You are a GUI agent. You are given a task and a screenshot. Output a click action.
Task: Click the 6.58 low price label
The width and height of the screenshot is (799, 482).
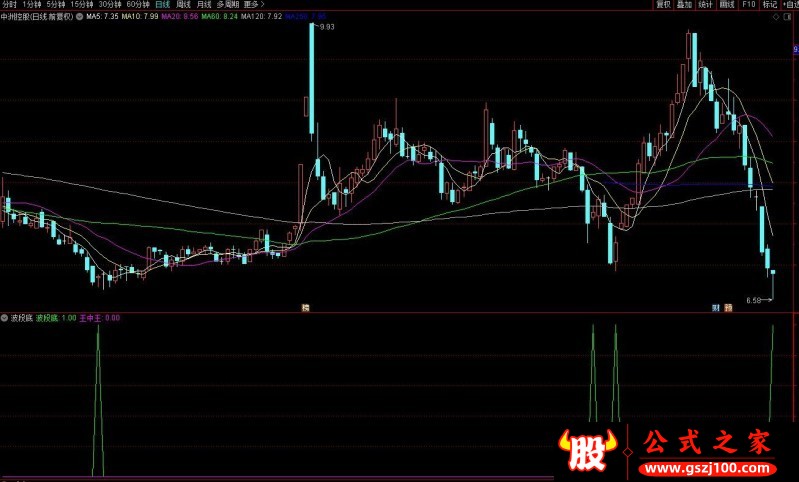coord(754,301)
